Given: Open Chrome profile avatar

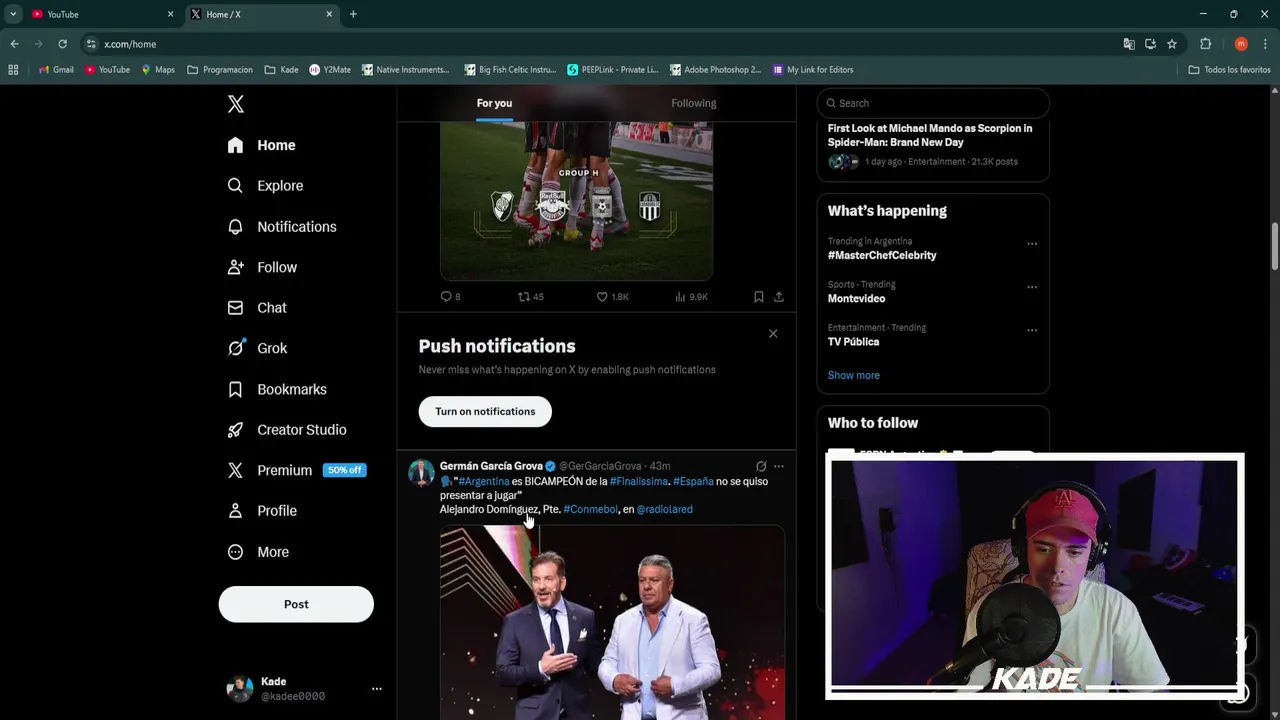Looking at the screenshot, I should pos(1241,44).
